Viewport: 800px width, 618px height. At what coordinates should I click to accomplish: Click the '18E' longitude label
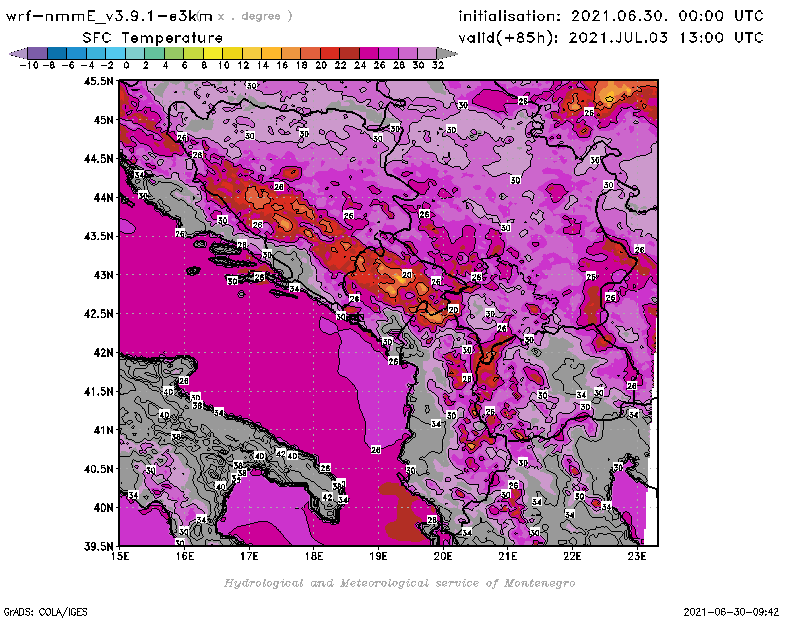(314, 556)
